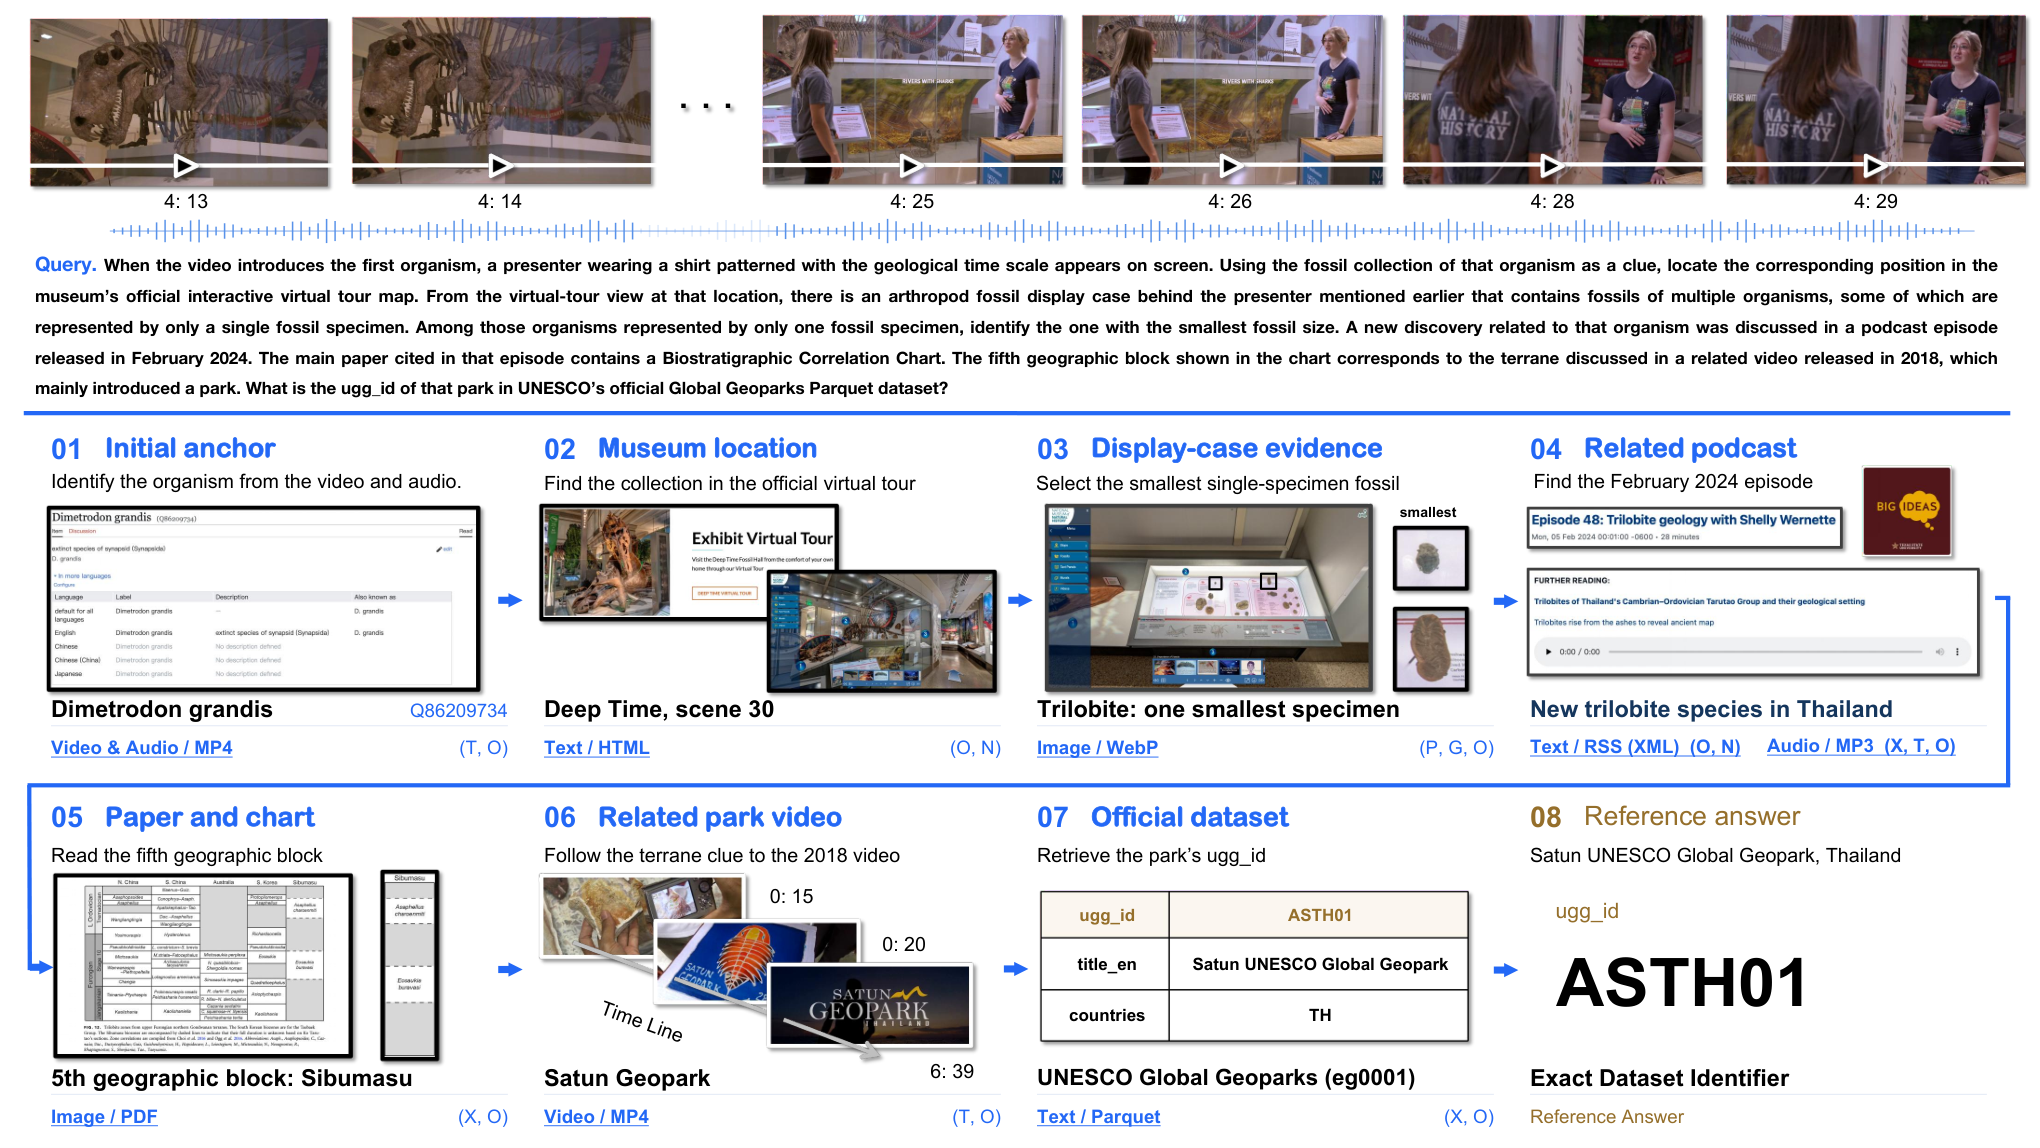Image resolution: width=2040 pixels, height=1148 pixels.
Task: Open the Text / RSS (XML) link
Action: (1635, 746)
